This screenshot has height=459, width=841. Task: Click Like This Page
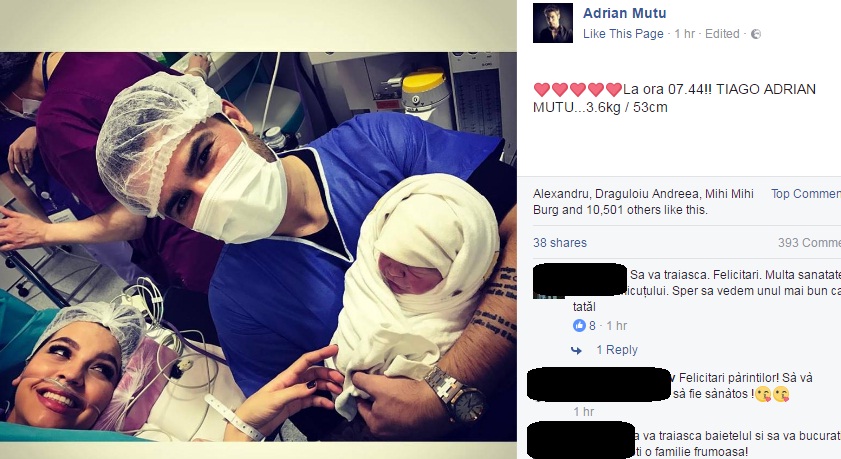click(623, 34)
